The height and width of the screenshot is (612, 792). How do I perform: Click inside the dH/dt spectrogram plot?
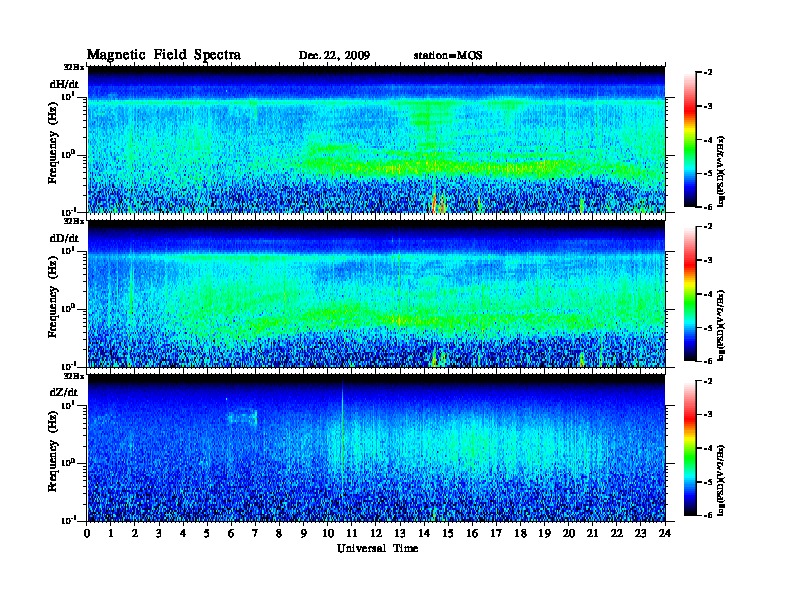click(x=376, y=139)
